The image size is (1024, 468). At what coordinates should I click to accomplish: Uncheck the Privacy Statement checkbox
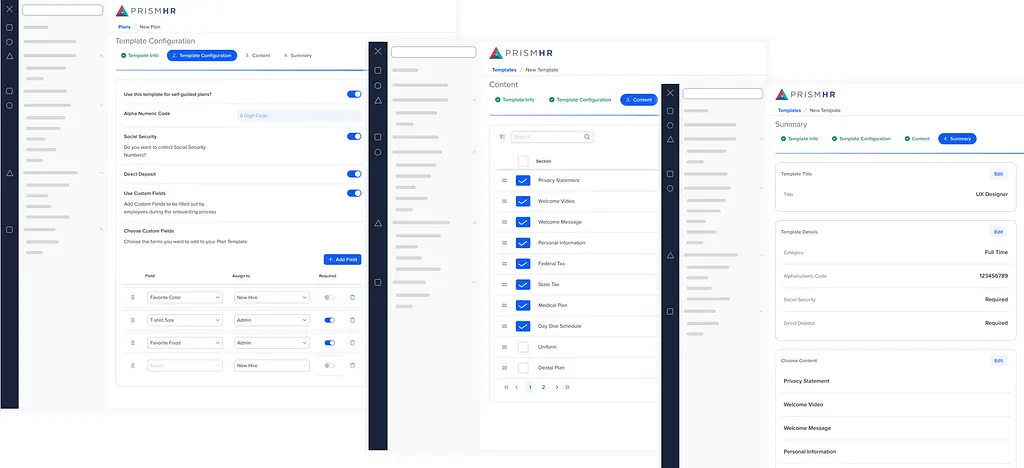(x=523, y=180)
